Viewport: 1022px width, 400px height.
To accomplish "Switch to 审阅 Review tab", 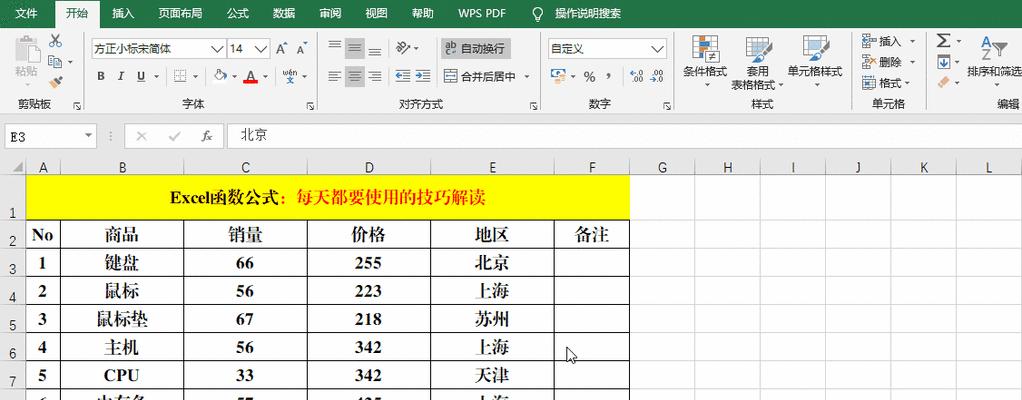I will tap(330, 13).
